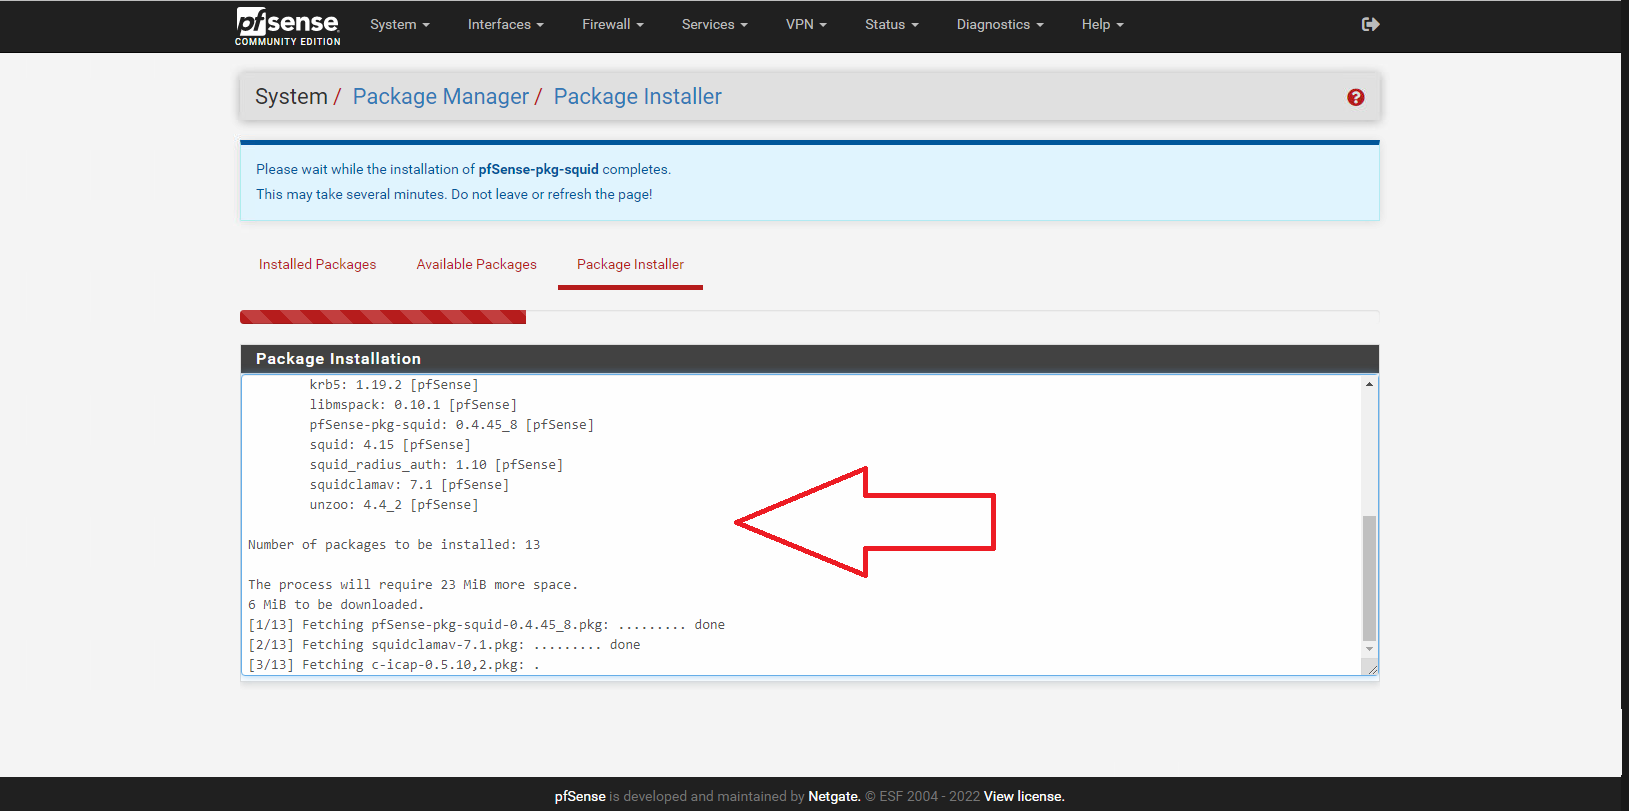Click the 'Do not leave or refresh' warning text
Viewport: 1629px width, 811px height.
click(552, 194)
